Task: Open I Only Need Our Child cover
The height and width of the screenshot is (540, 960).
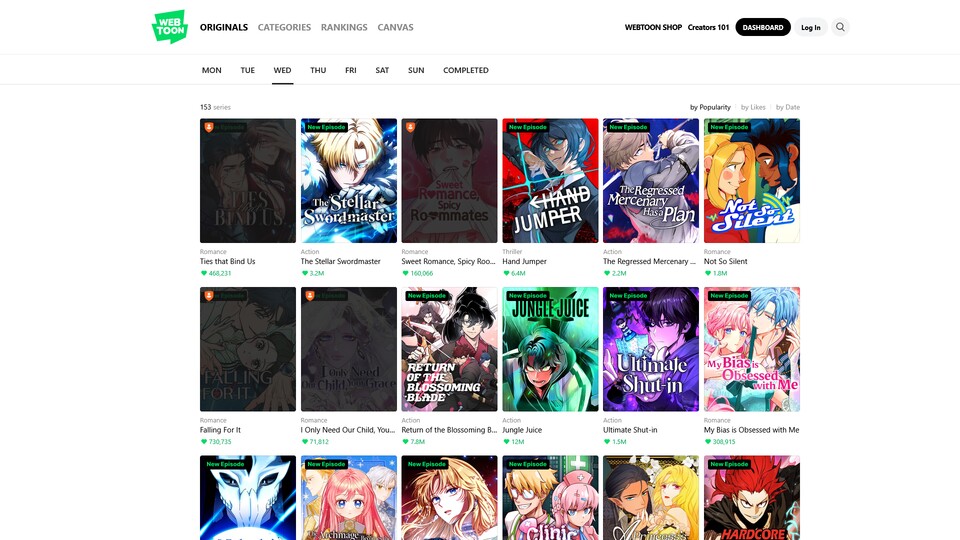Action: 348,349
